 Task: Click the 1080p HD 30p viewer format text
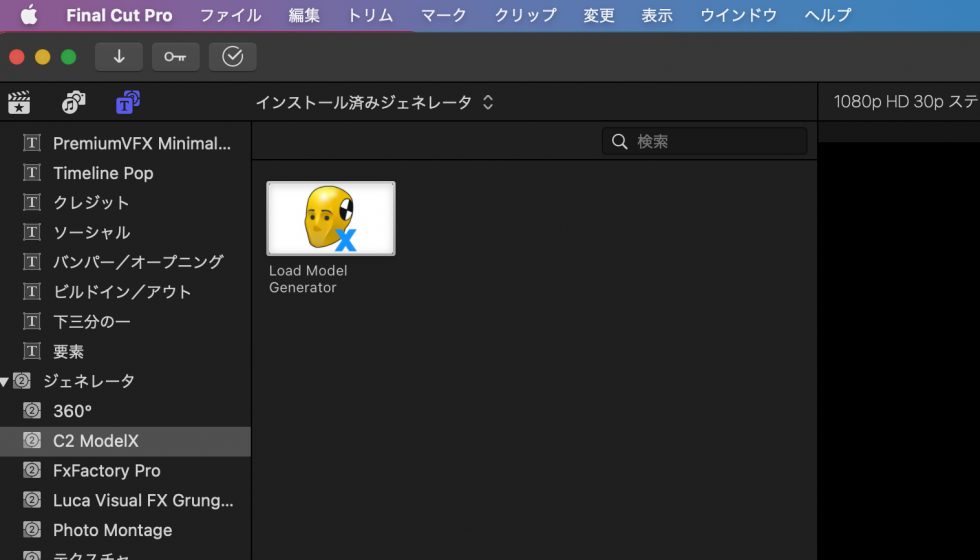click(x=906, y=102)
